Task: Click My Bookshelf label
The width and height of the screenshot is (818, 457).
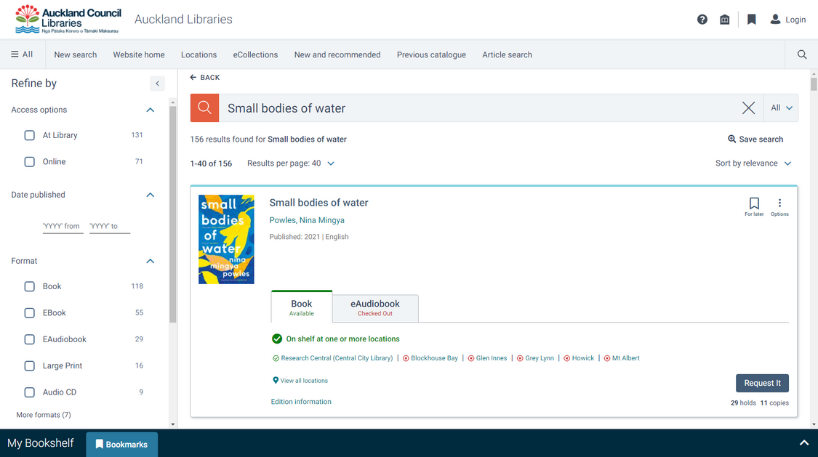Action: [x=41, y=443]
